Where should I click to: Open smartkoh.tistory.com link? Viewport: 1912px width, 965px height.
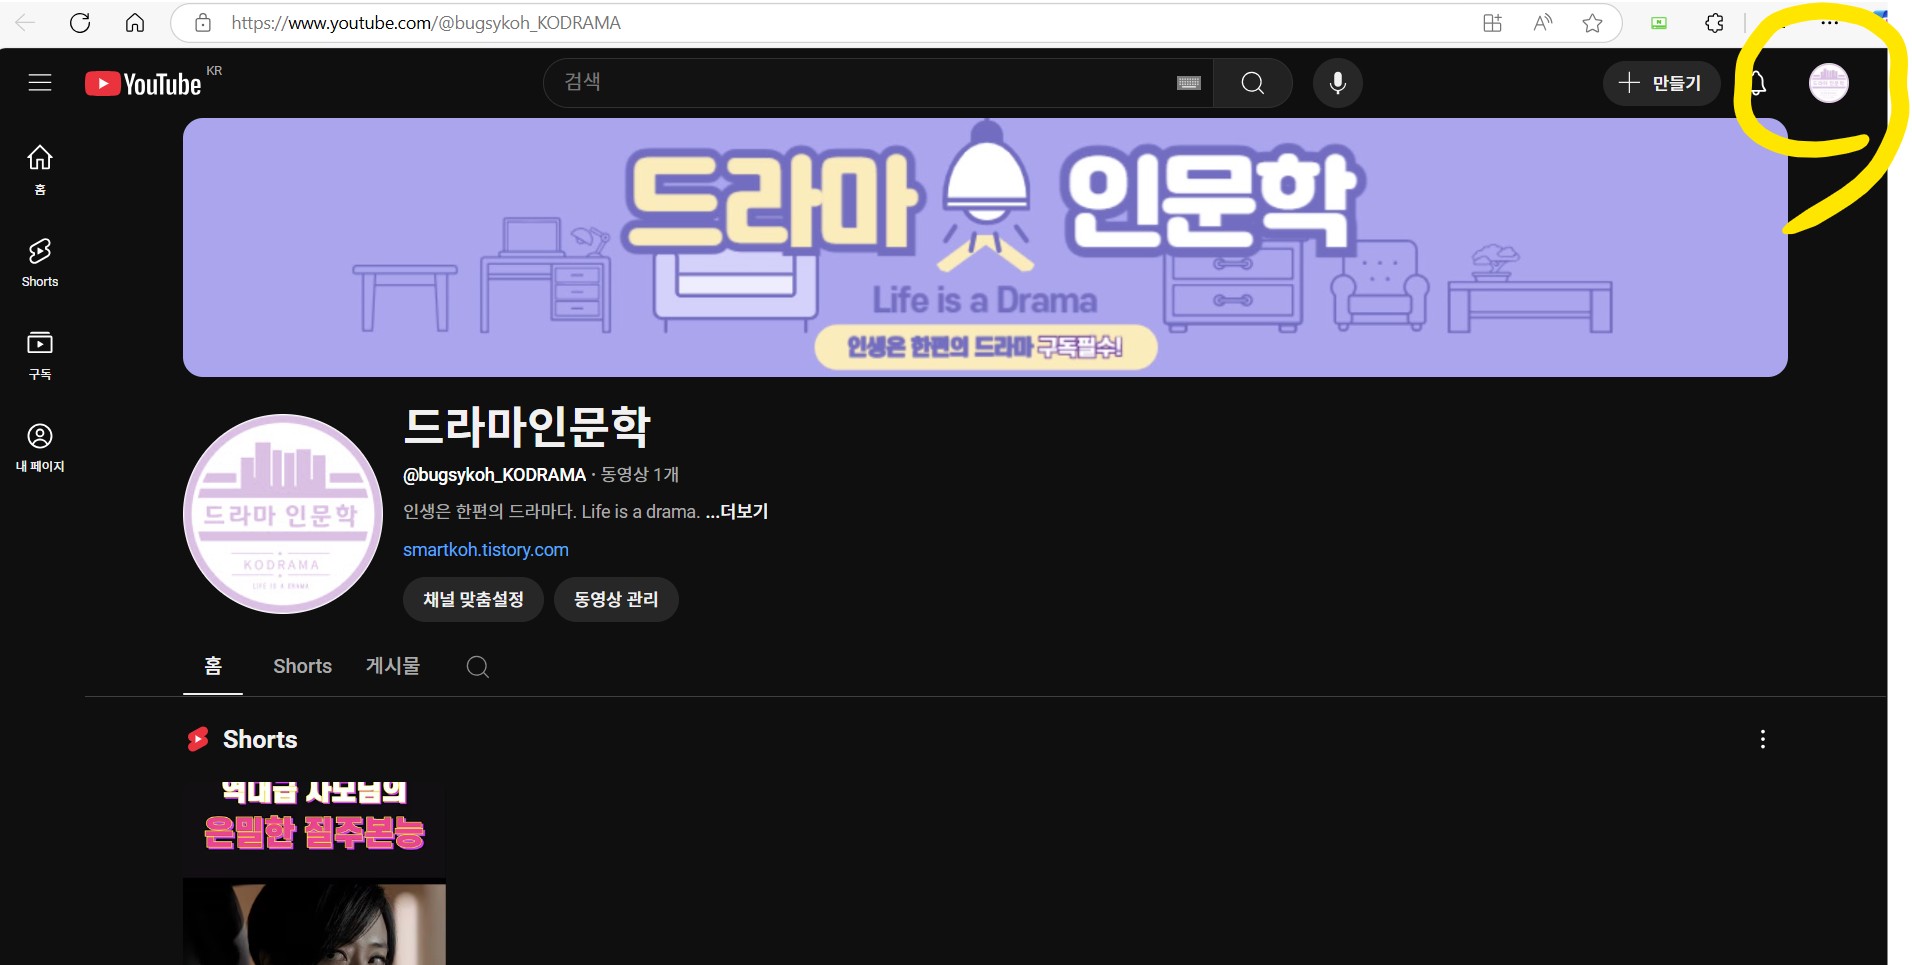pos(486,550)
